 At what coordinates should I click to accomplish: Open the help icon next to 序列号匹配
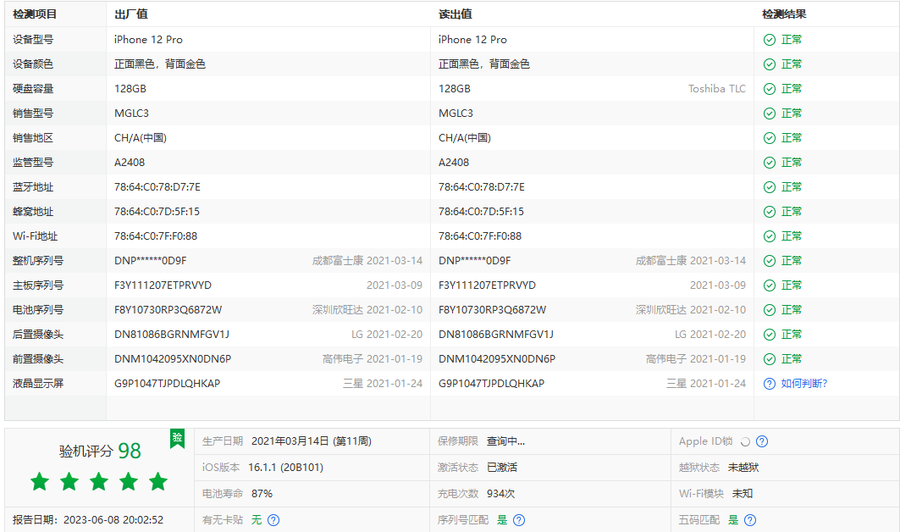tap(518, 520)
